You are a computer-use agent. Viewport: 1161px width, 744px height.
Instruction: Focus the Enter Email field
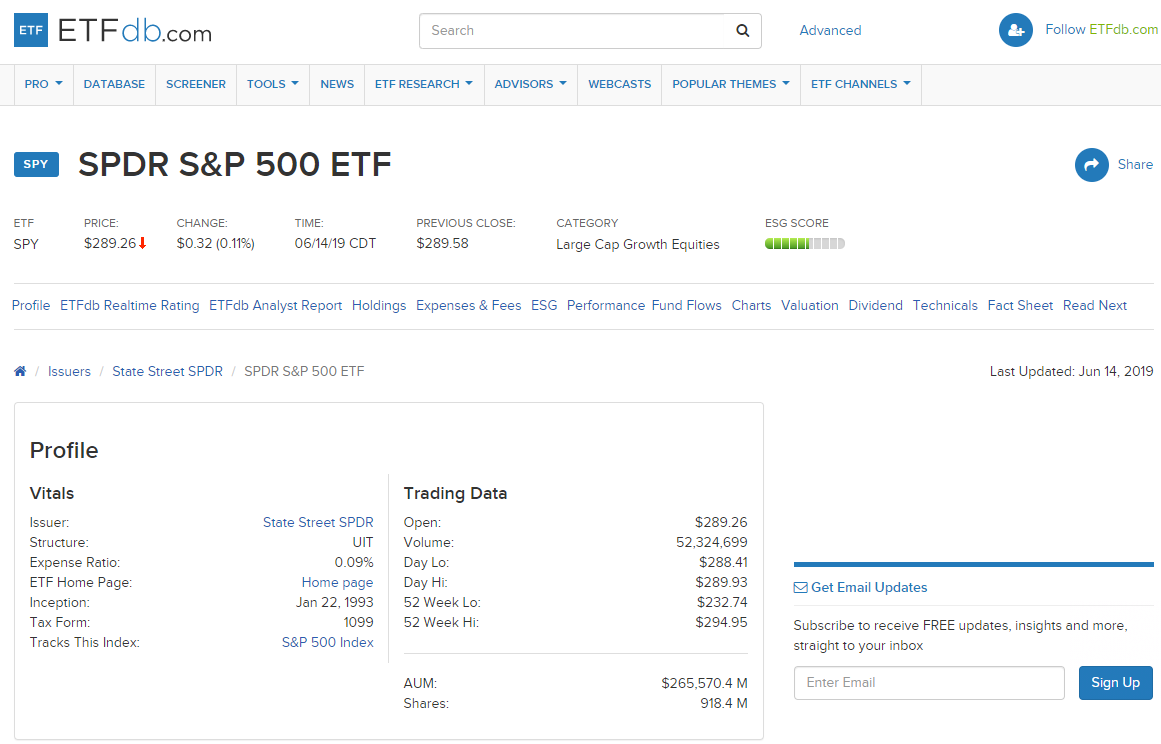pyautogui.click(x=929, y=683)
